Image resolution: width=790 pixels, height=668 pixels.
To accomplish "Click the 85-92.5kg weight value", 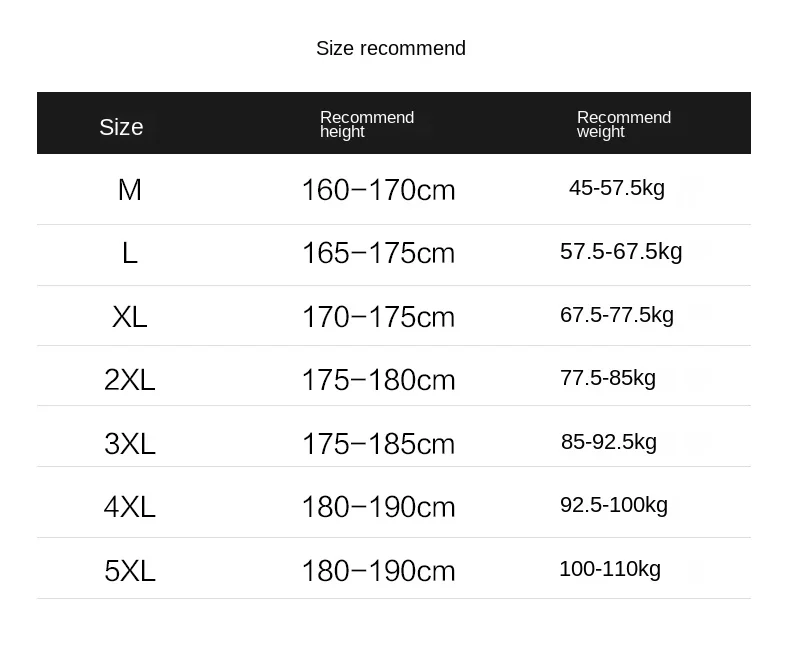I will click(x=608, y=441).
